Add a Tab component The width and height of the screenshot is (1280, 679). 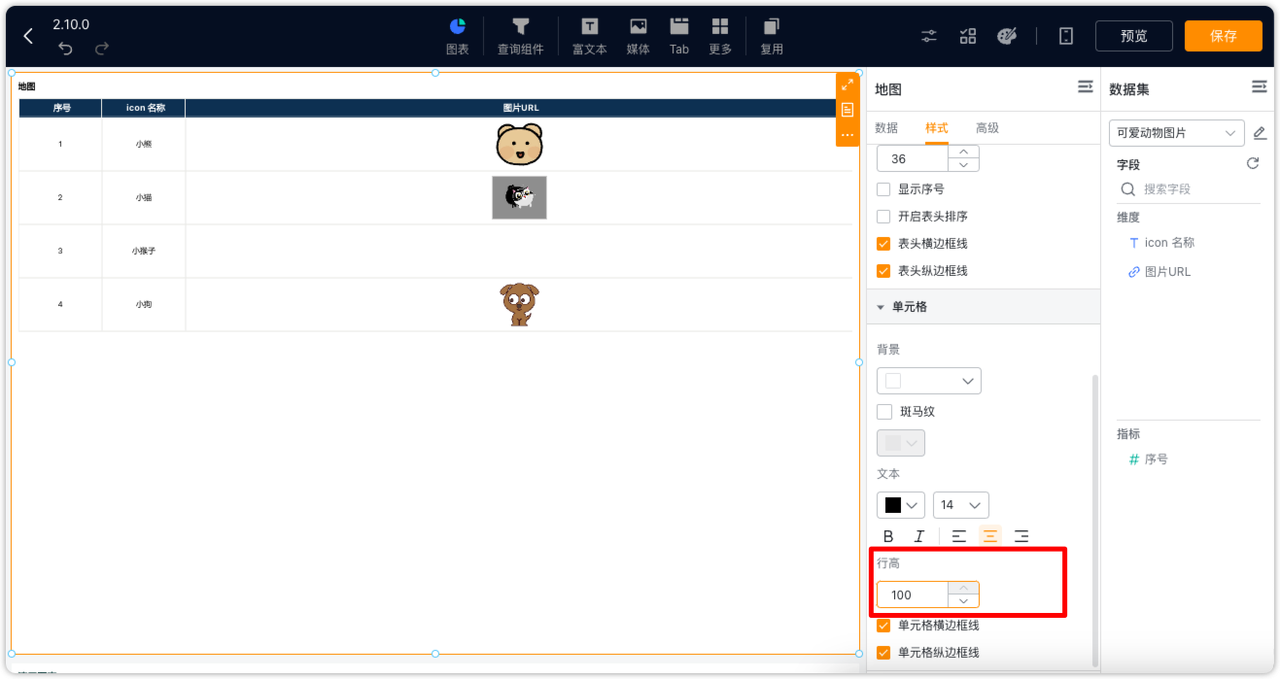point(679,36)
